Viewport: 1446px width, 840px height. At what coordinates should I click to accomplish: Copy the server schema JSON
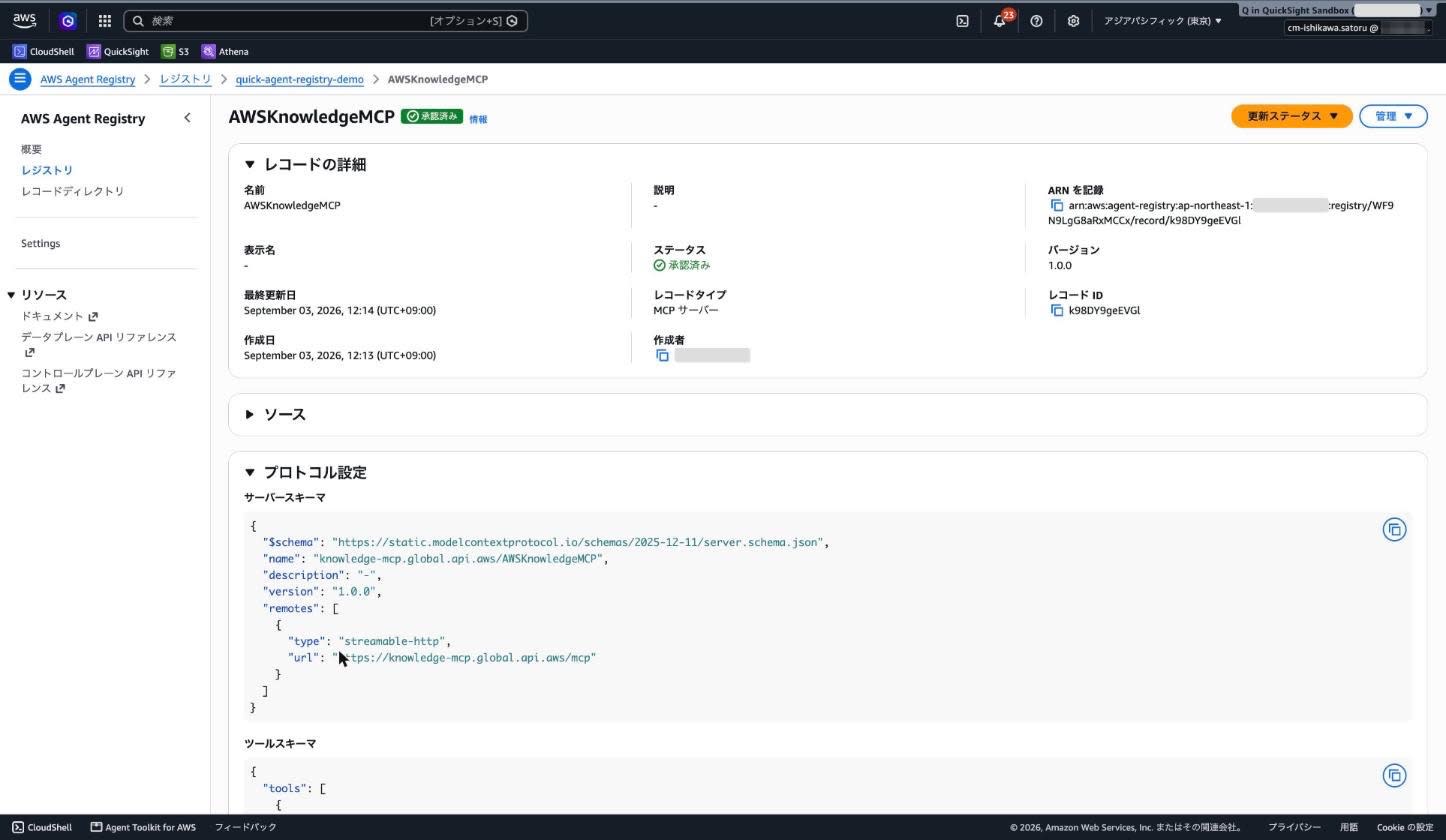(1394, 529)
